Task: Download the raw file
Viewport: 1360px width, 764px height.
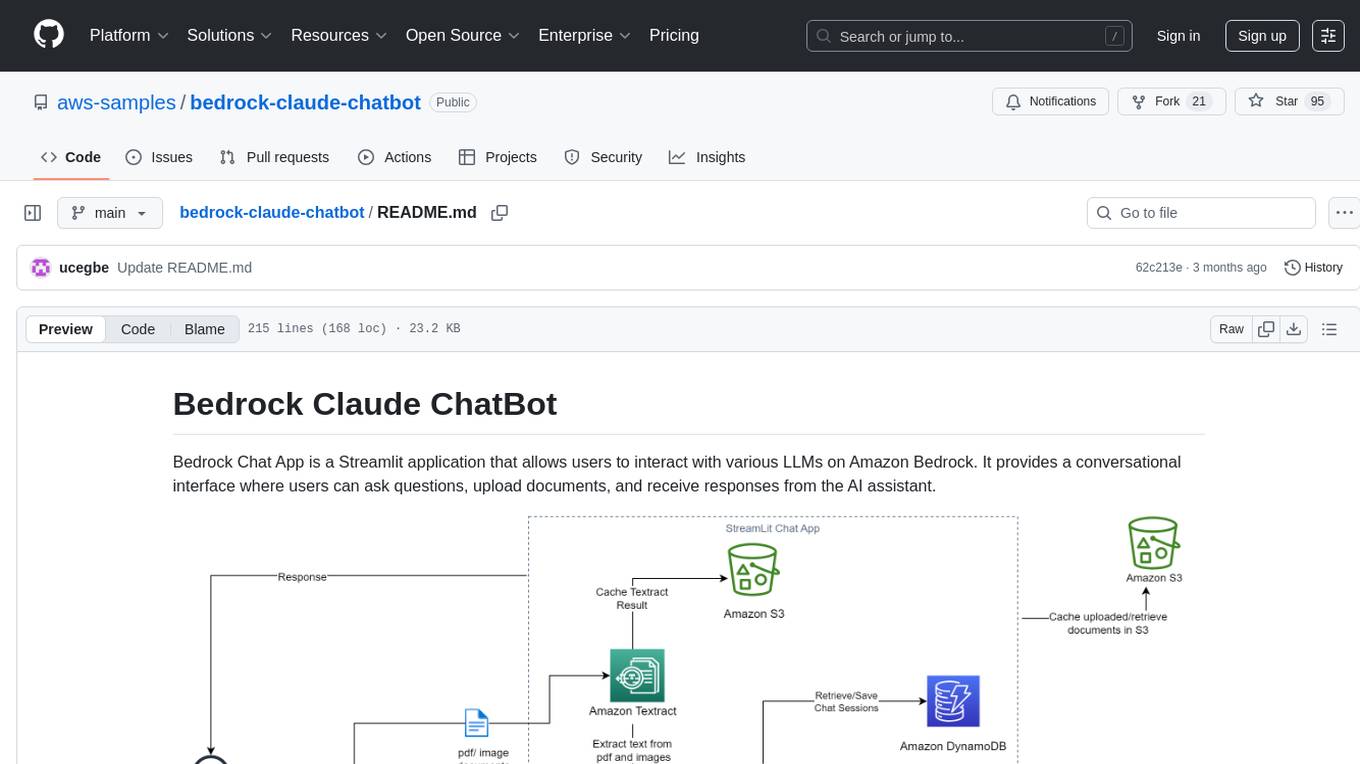Action: click(1293, 329)
